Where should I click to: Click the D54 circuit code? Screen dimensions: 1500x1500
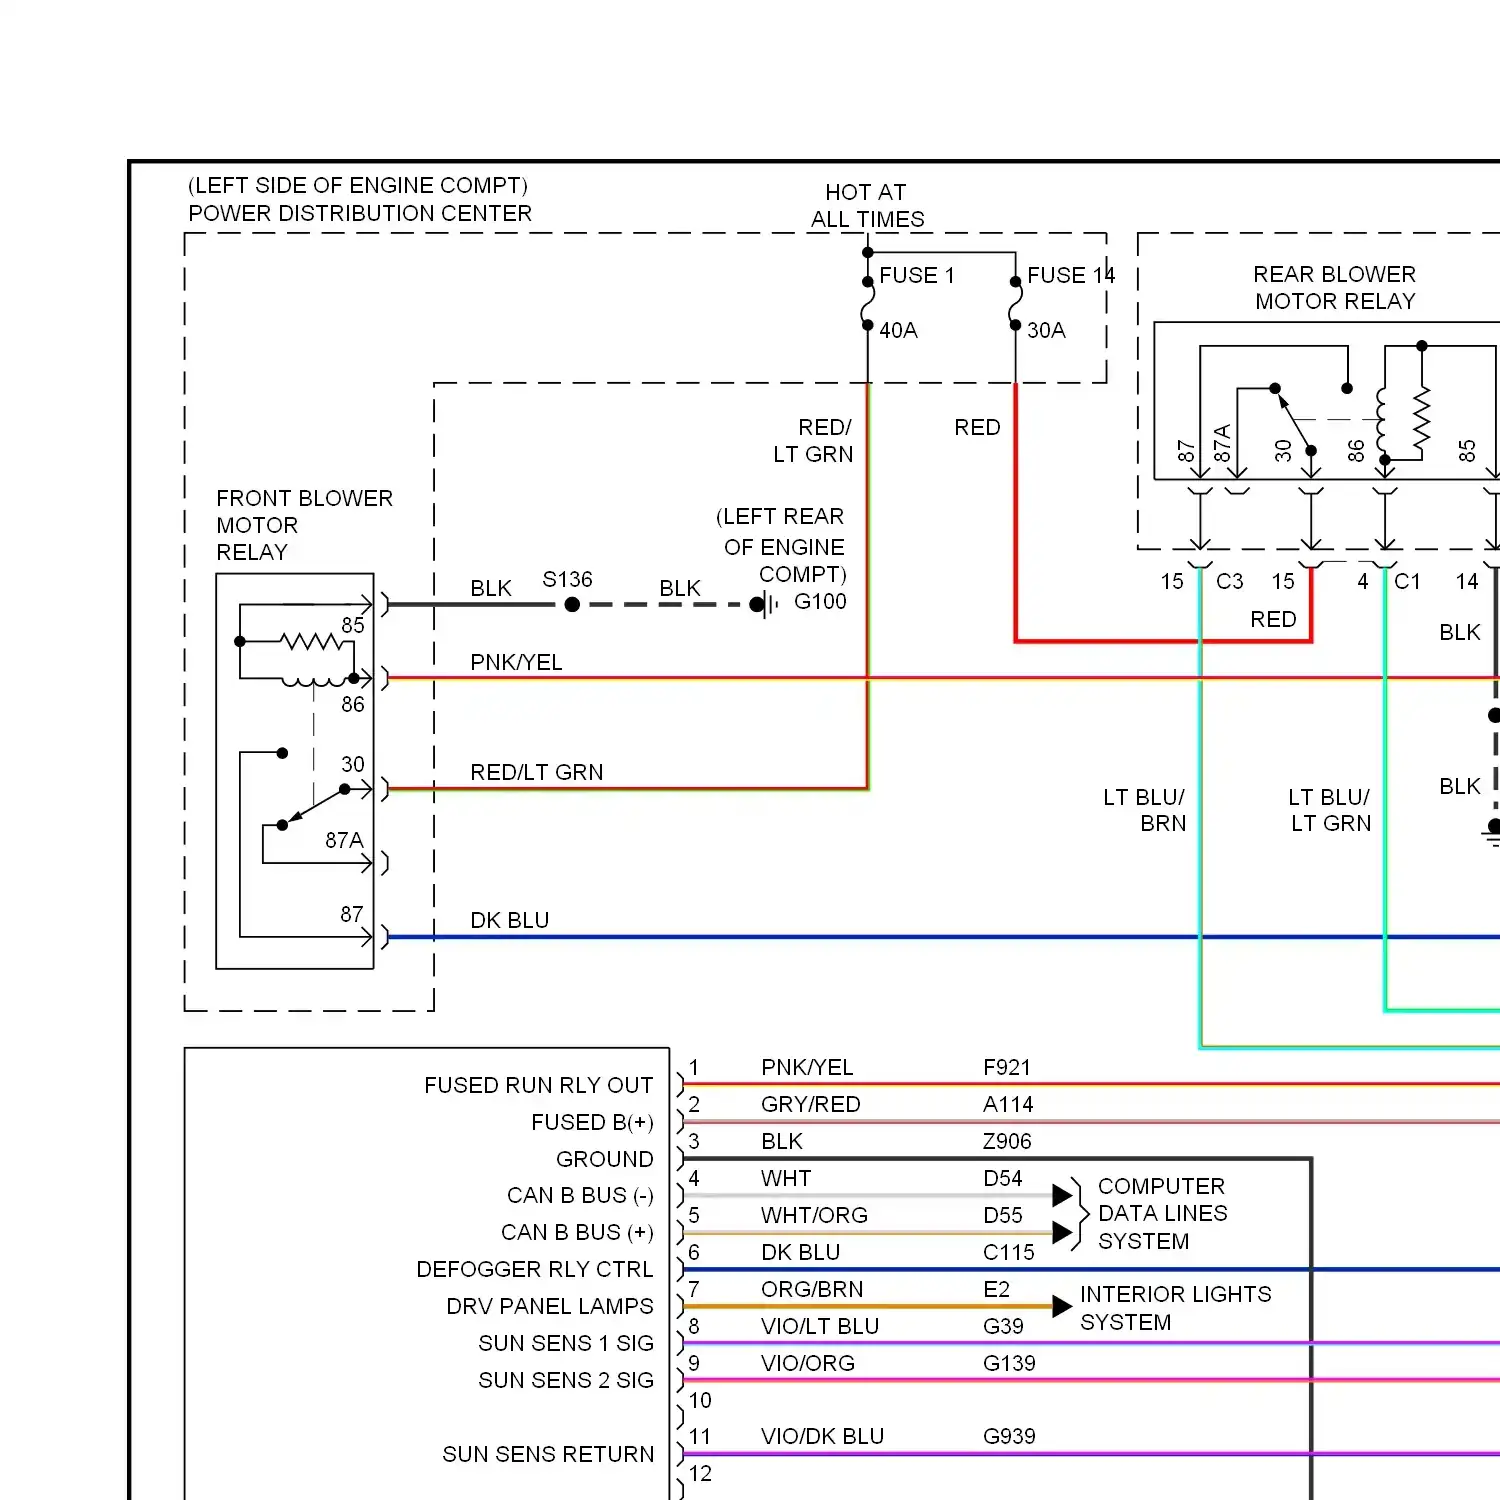point(1002,1178)
